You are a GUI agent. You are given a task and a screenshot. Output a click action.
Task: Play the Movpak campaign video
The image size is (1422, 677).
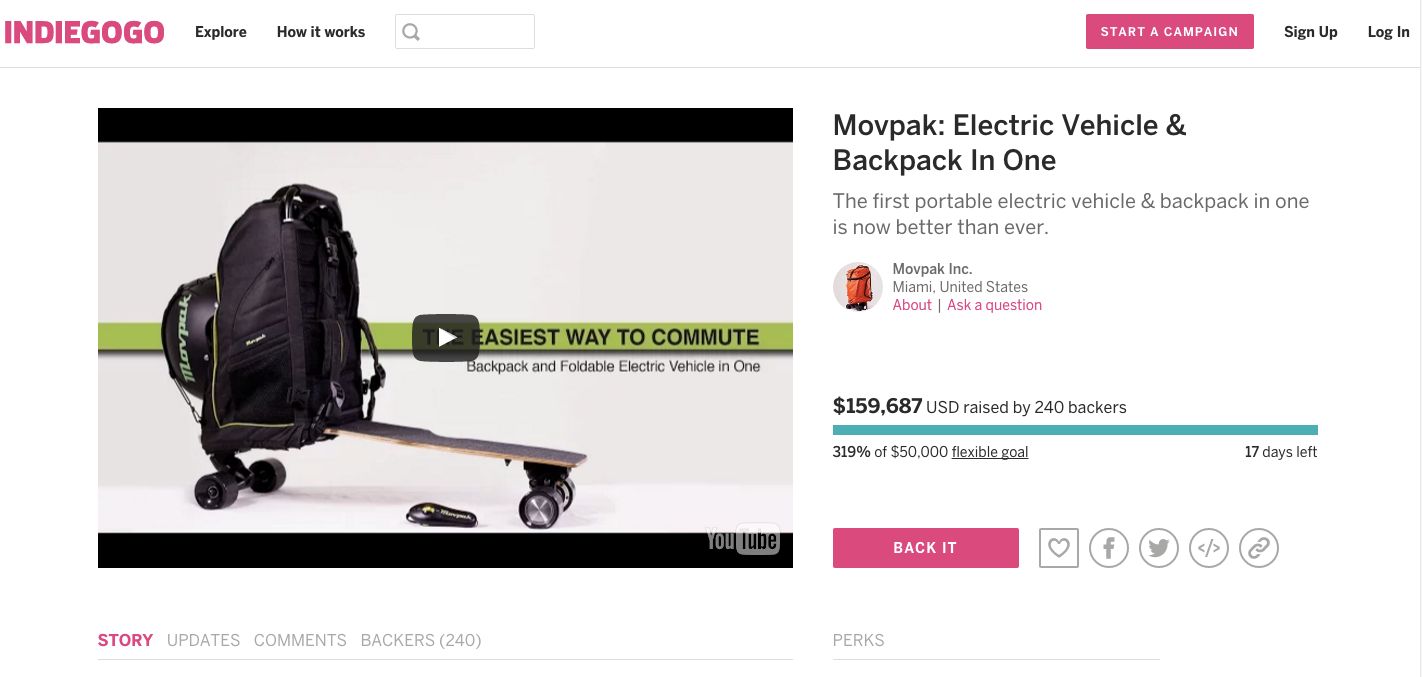click(x=445, y=338)
